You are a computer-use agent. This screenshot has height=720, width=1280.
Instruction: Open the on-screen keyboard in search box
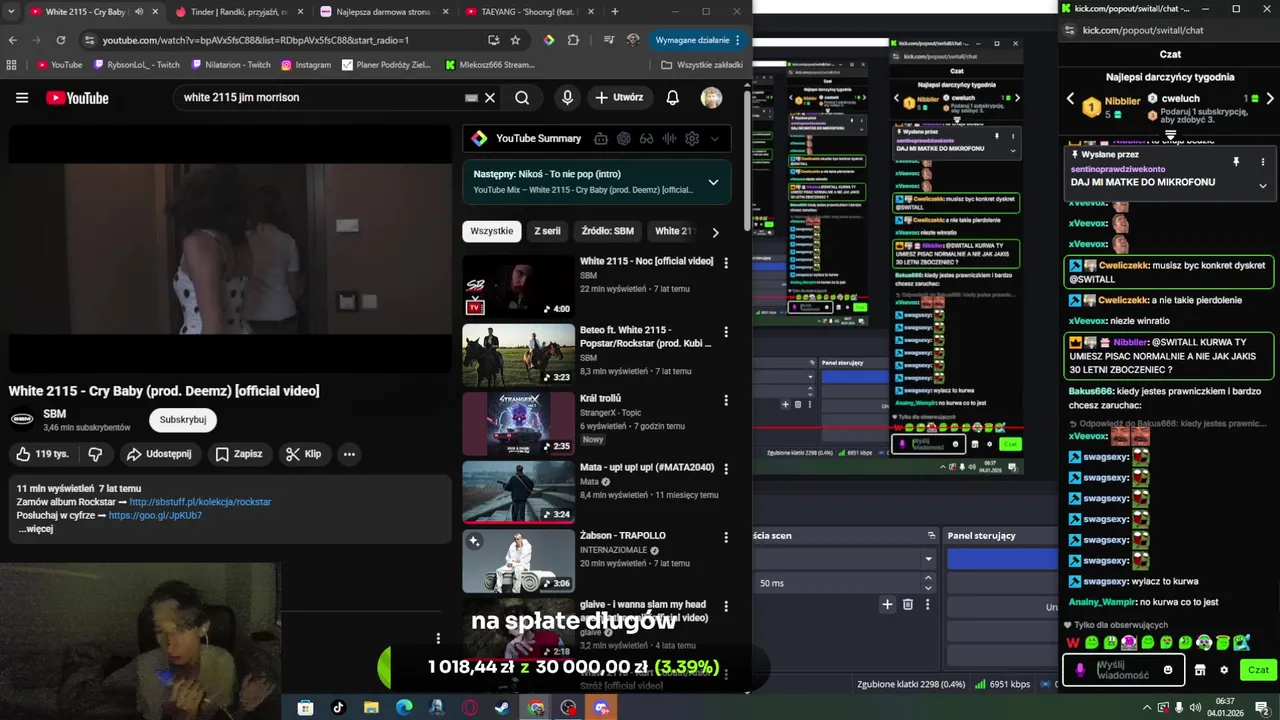click(x=471, y=98)
